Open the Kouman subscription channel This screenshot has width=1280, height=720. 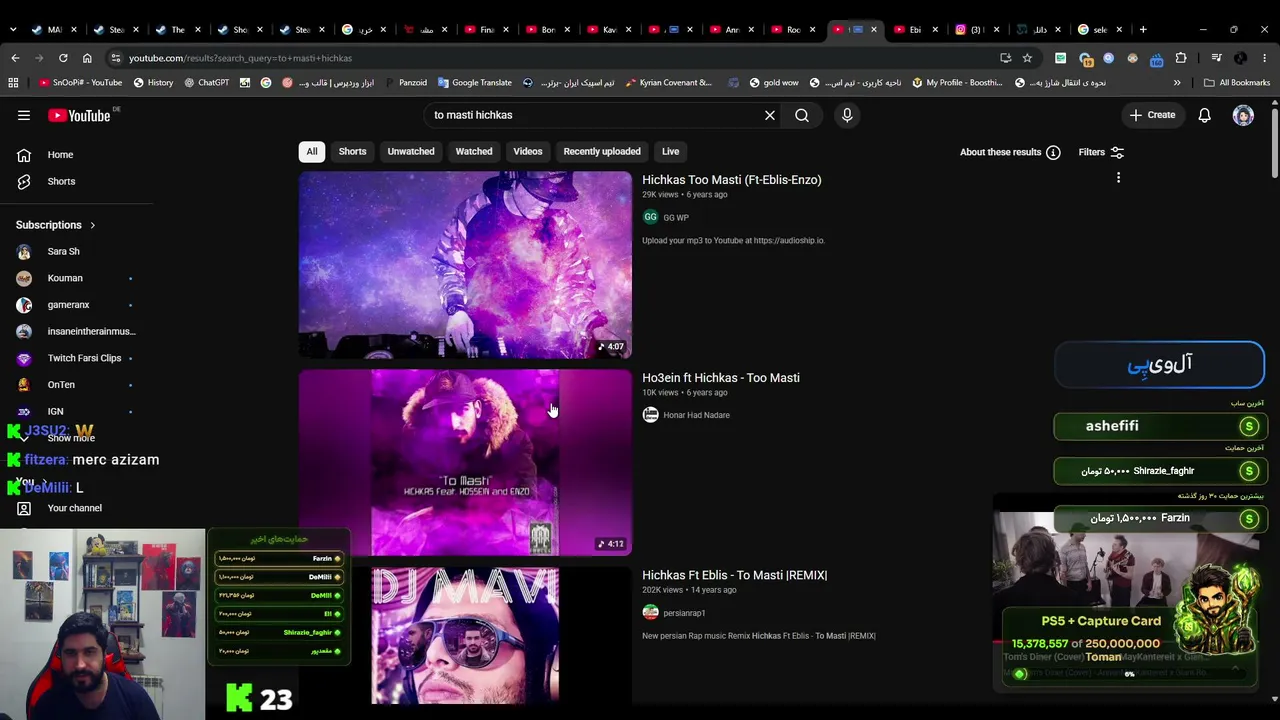coord(78,278)
